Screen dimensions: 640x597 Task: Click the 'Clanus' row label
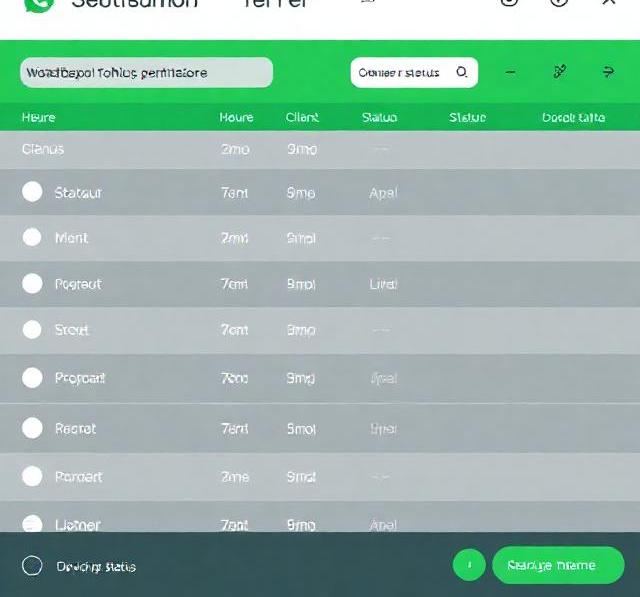[x=43, y=149]
